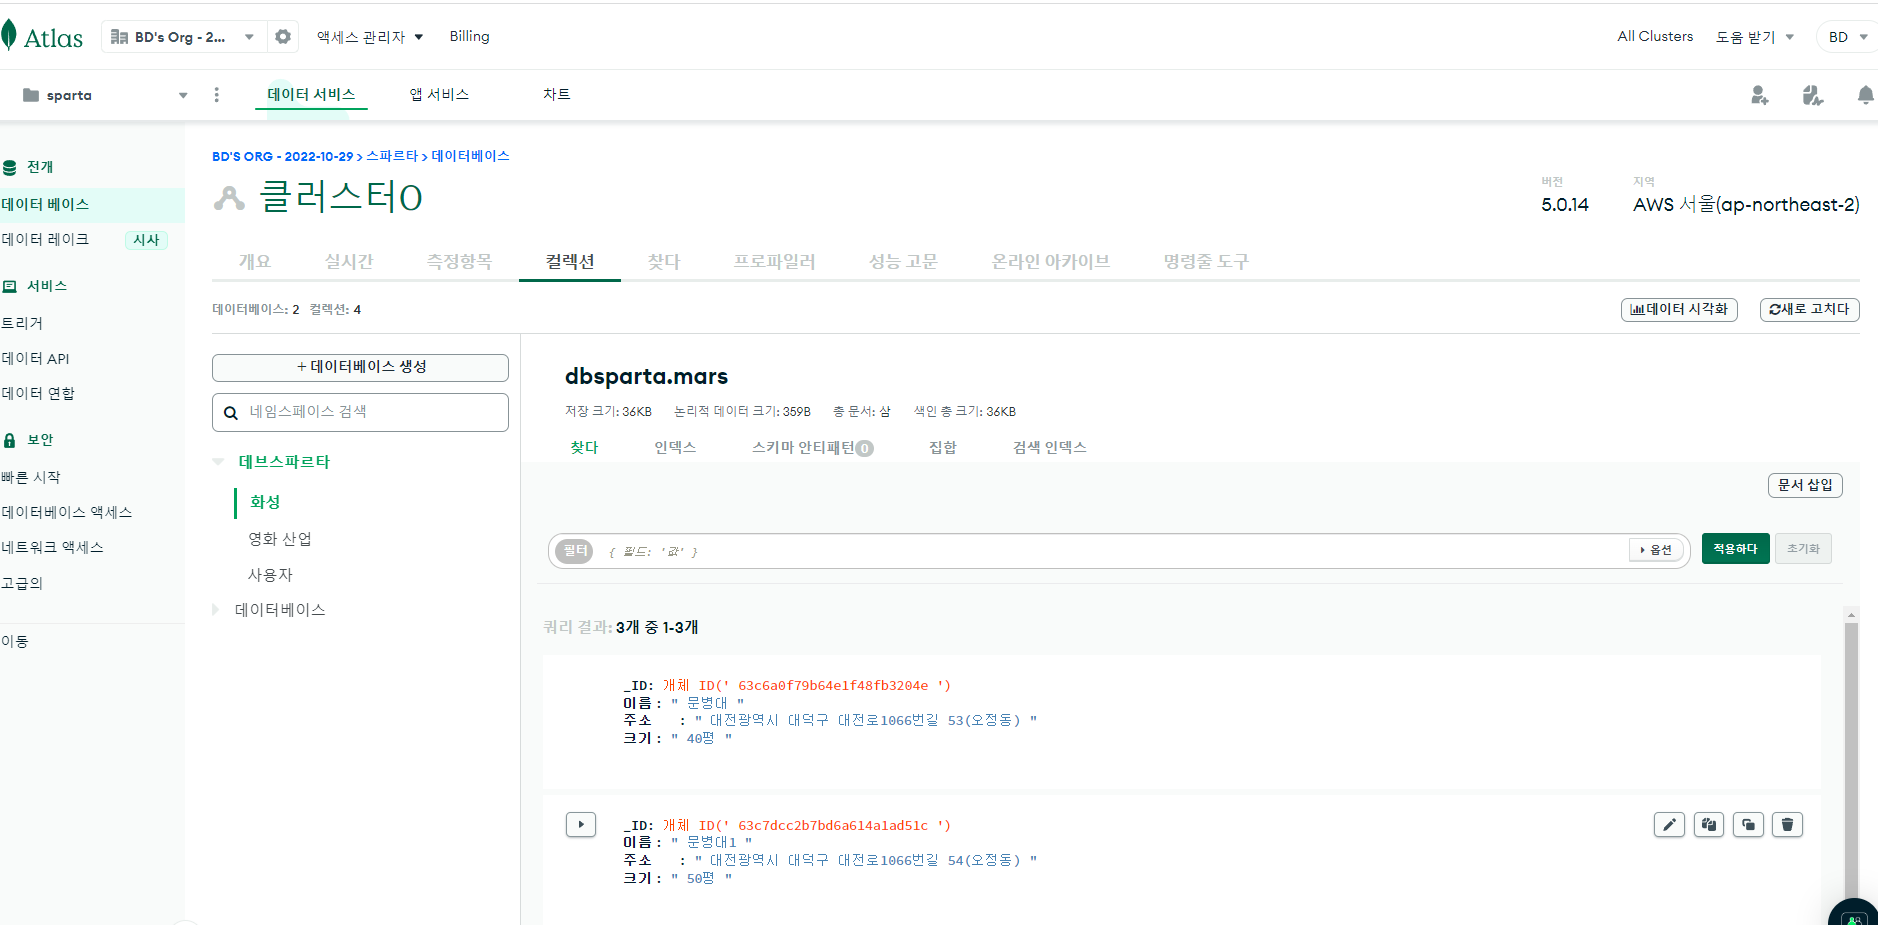Edit the 문병대1 document with pencil
The image size is (1878, 925).
1669,824
